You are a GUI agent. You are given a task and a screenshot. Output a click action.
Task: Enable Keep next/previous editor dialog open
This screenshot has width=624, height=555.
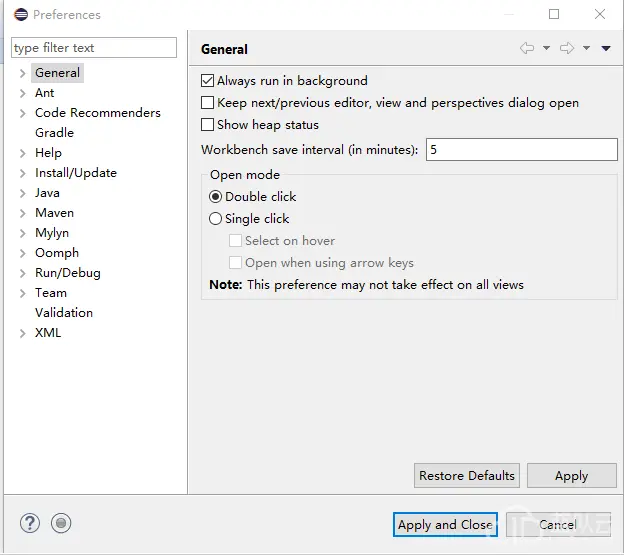coord(207,103)
